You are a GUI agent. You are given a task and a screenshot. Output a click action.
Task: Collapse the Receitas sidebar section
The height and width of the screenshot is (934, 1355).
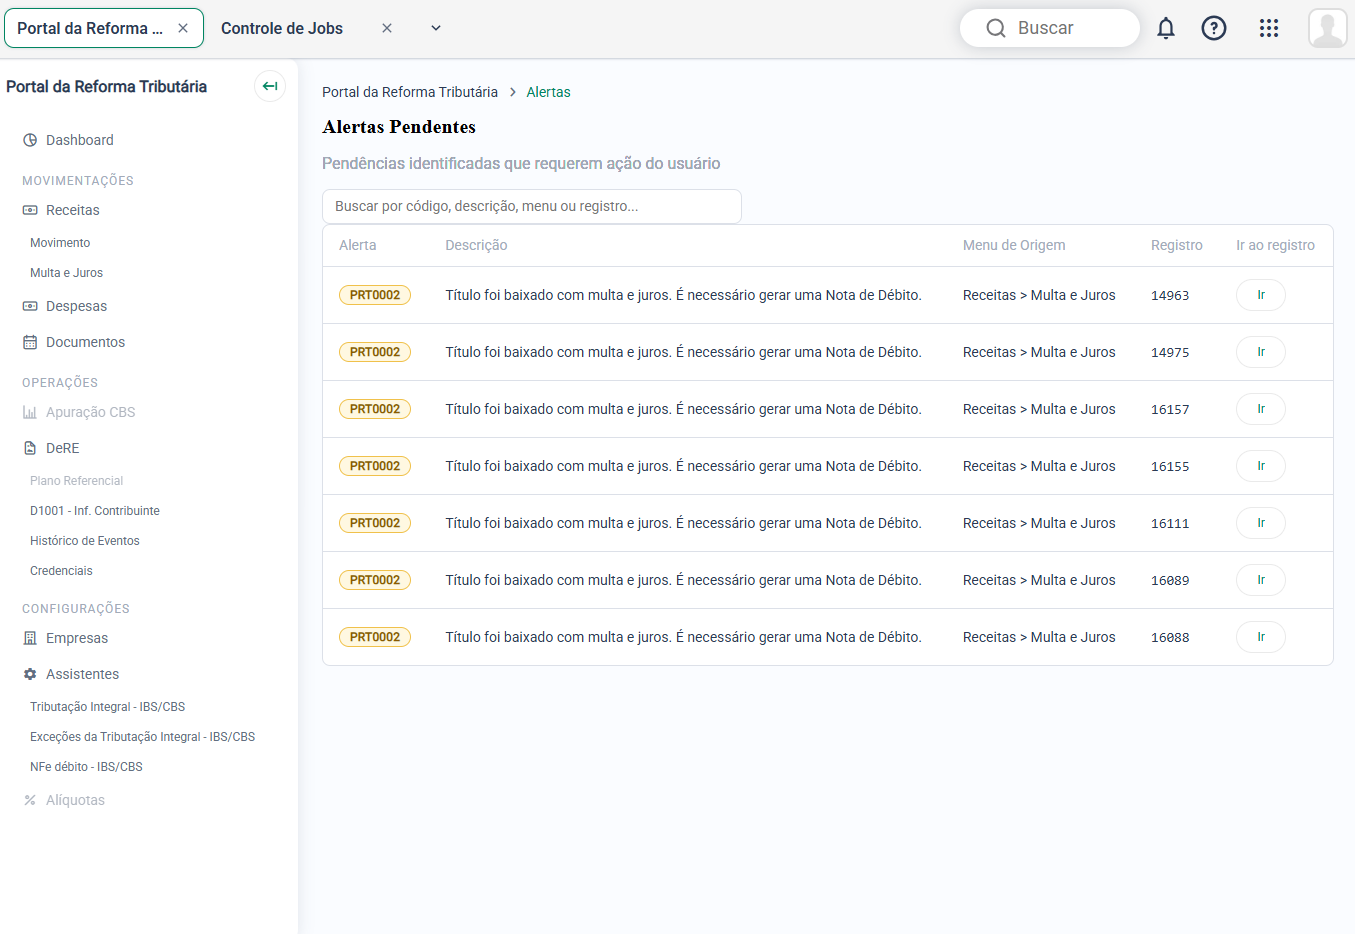click(72, 210)
